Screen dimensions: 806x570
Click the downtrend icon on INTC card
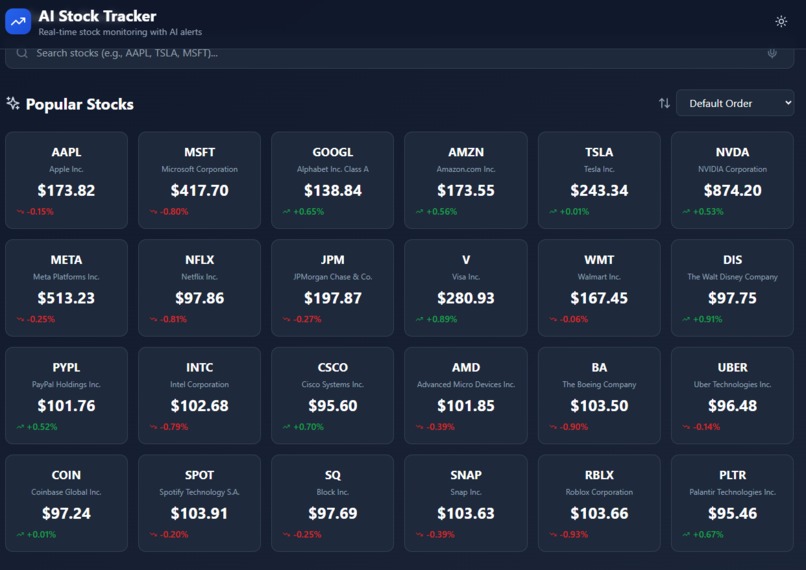point(153,427)
